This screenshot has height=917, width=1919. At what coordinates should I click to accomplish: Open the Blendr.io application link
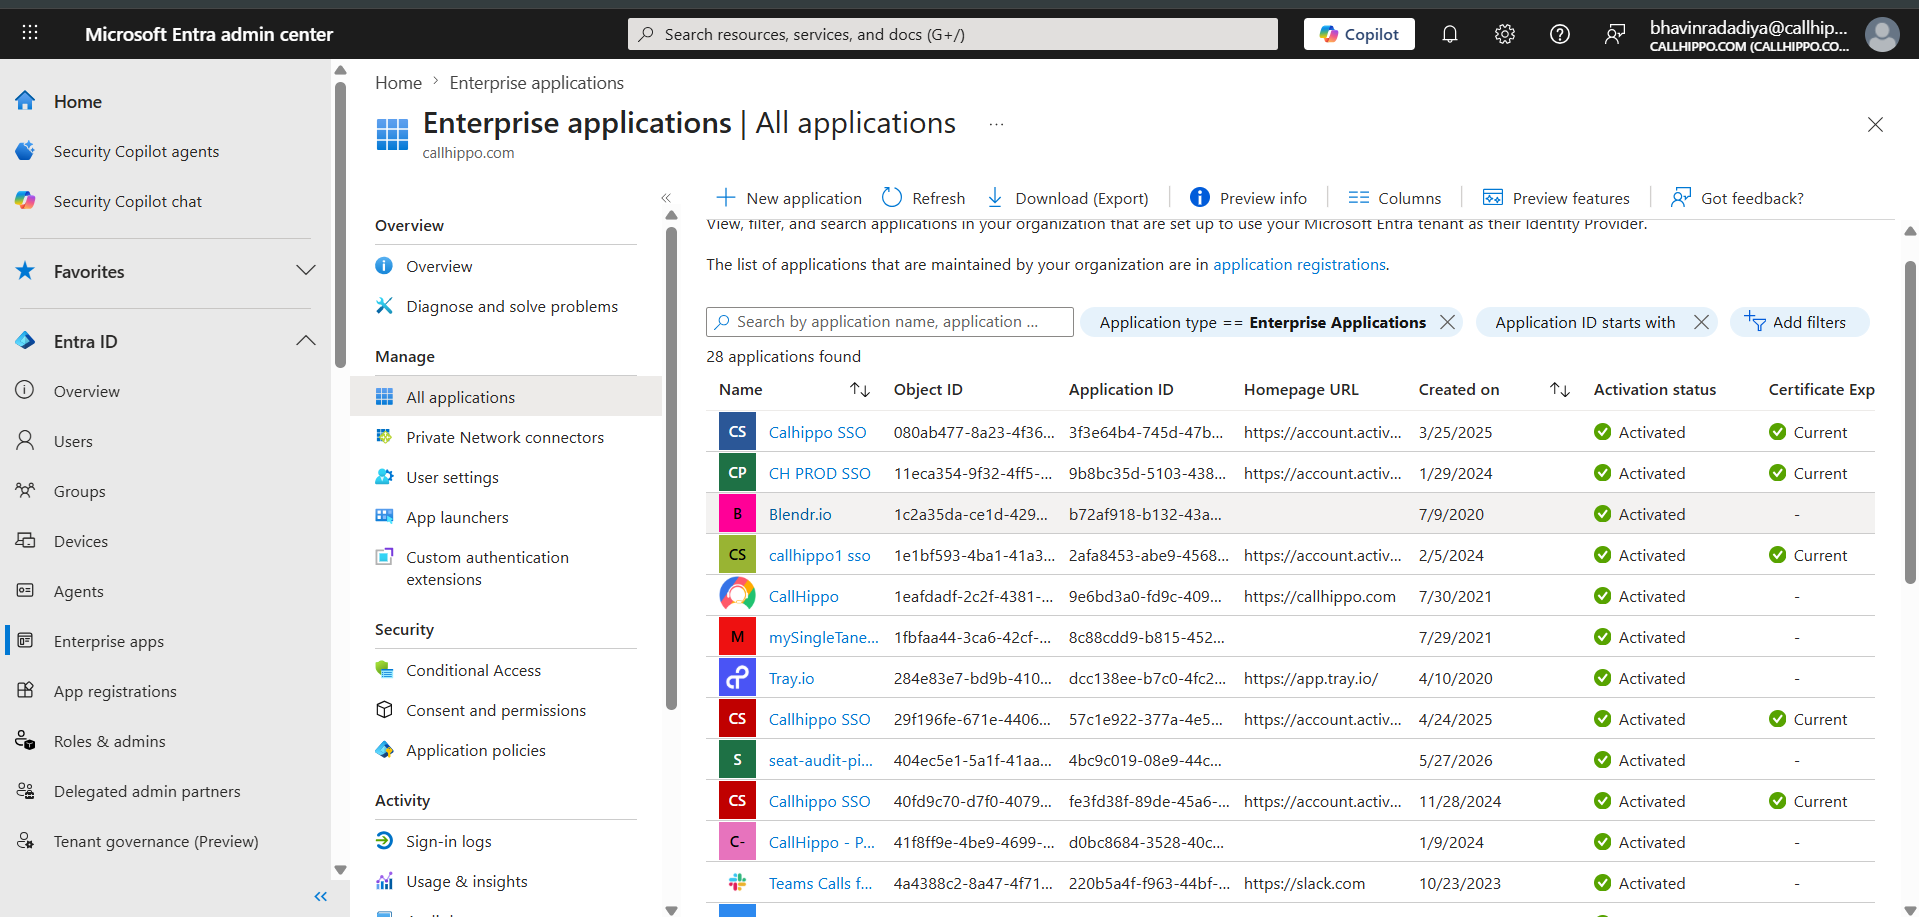coord(800,514)
